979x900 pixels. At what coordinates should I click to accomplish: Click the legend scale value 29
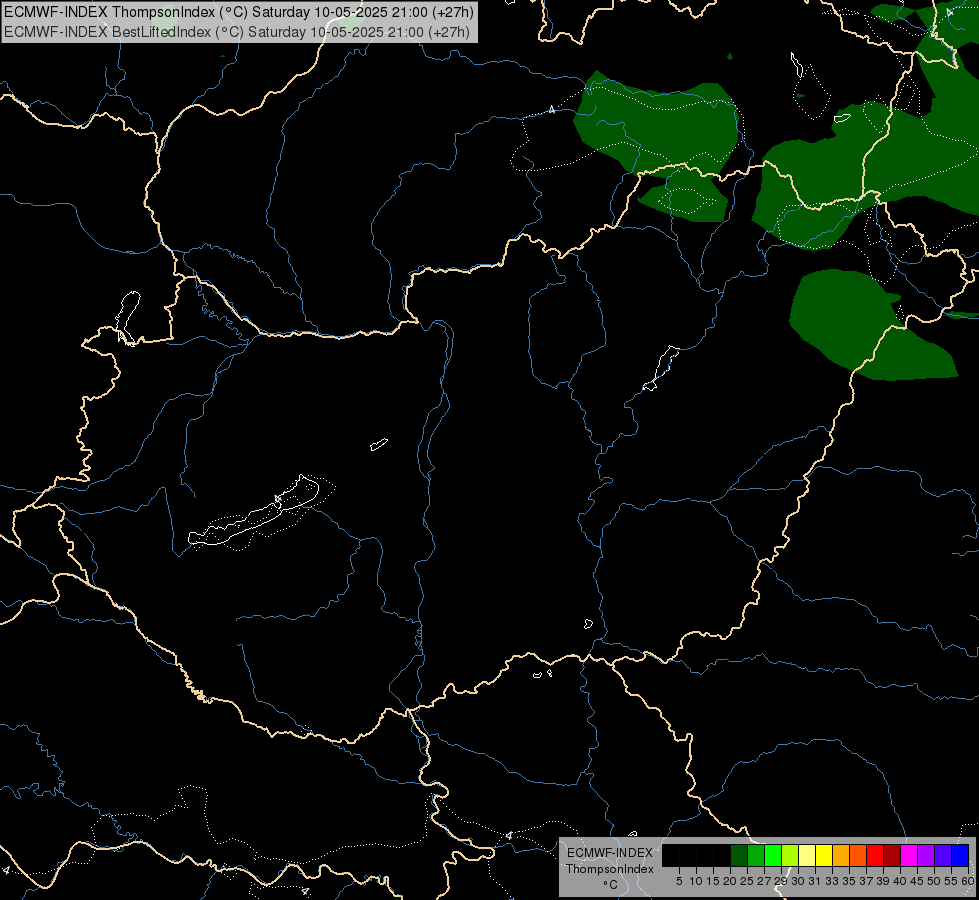pyautogui.click(x=781, y=881)
